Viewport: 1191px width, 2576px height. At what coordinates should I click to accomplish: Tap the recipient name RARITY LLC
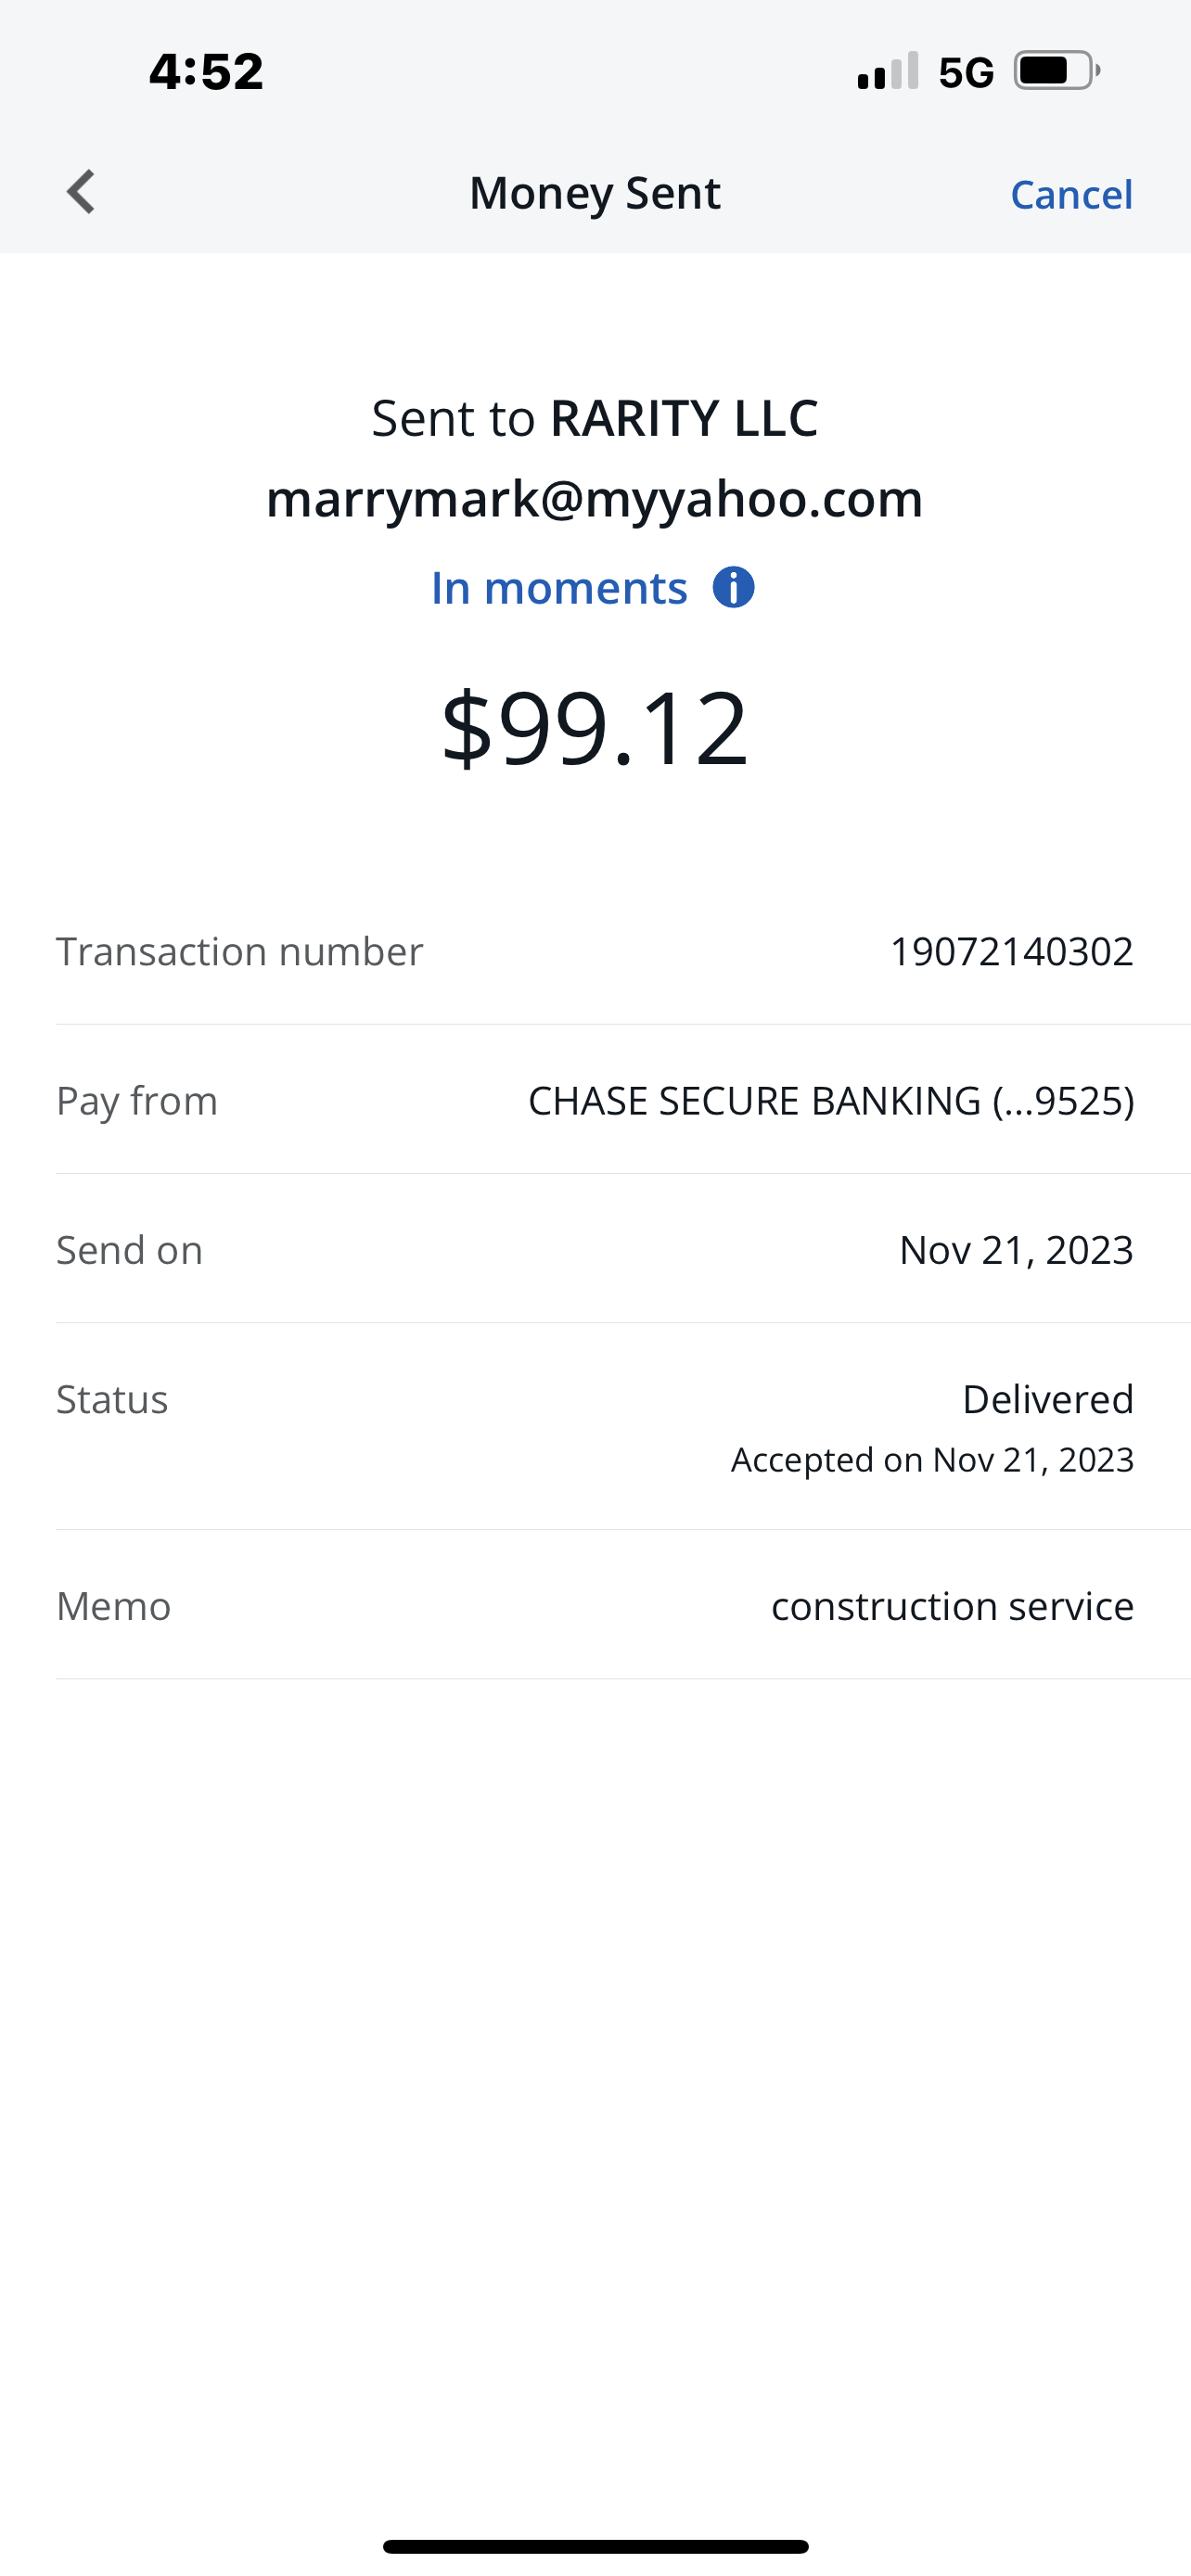pos(684,418)
